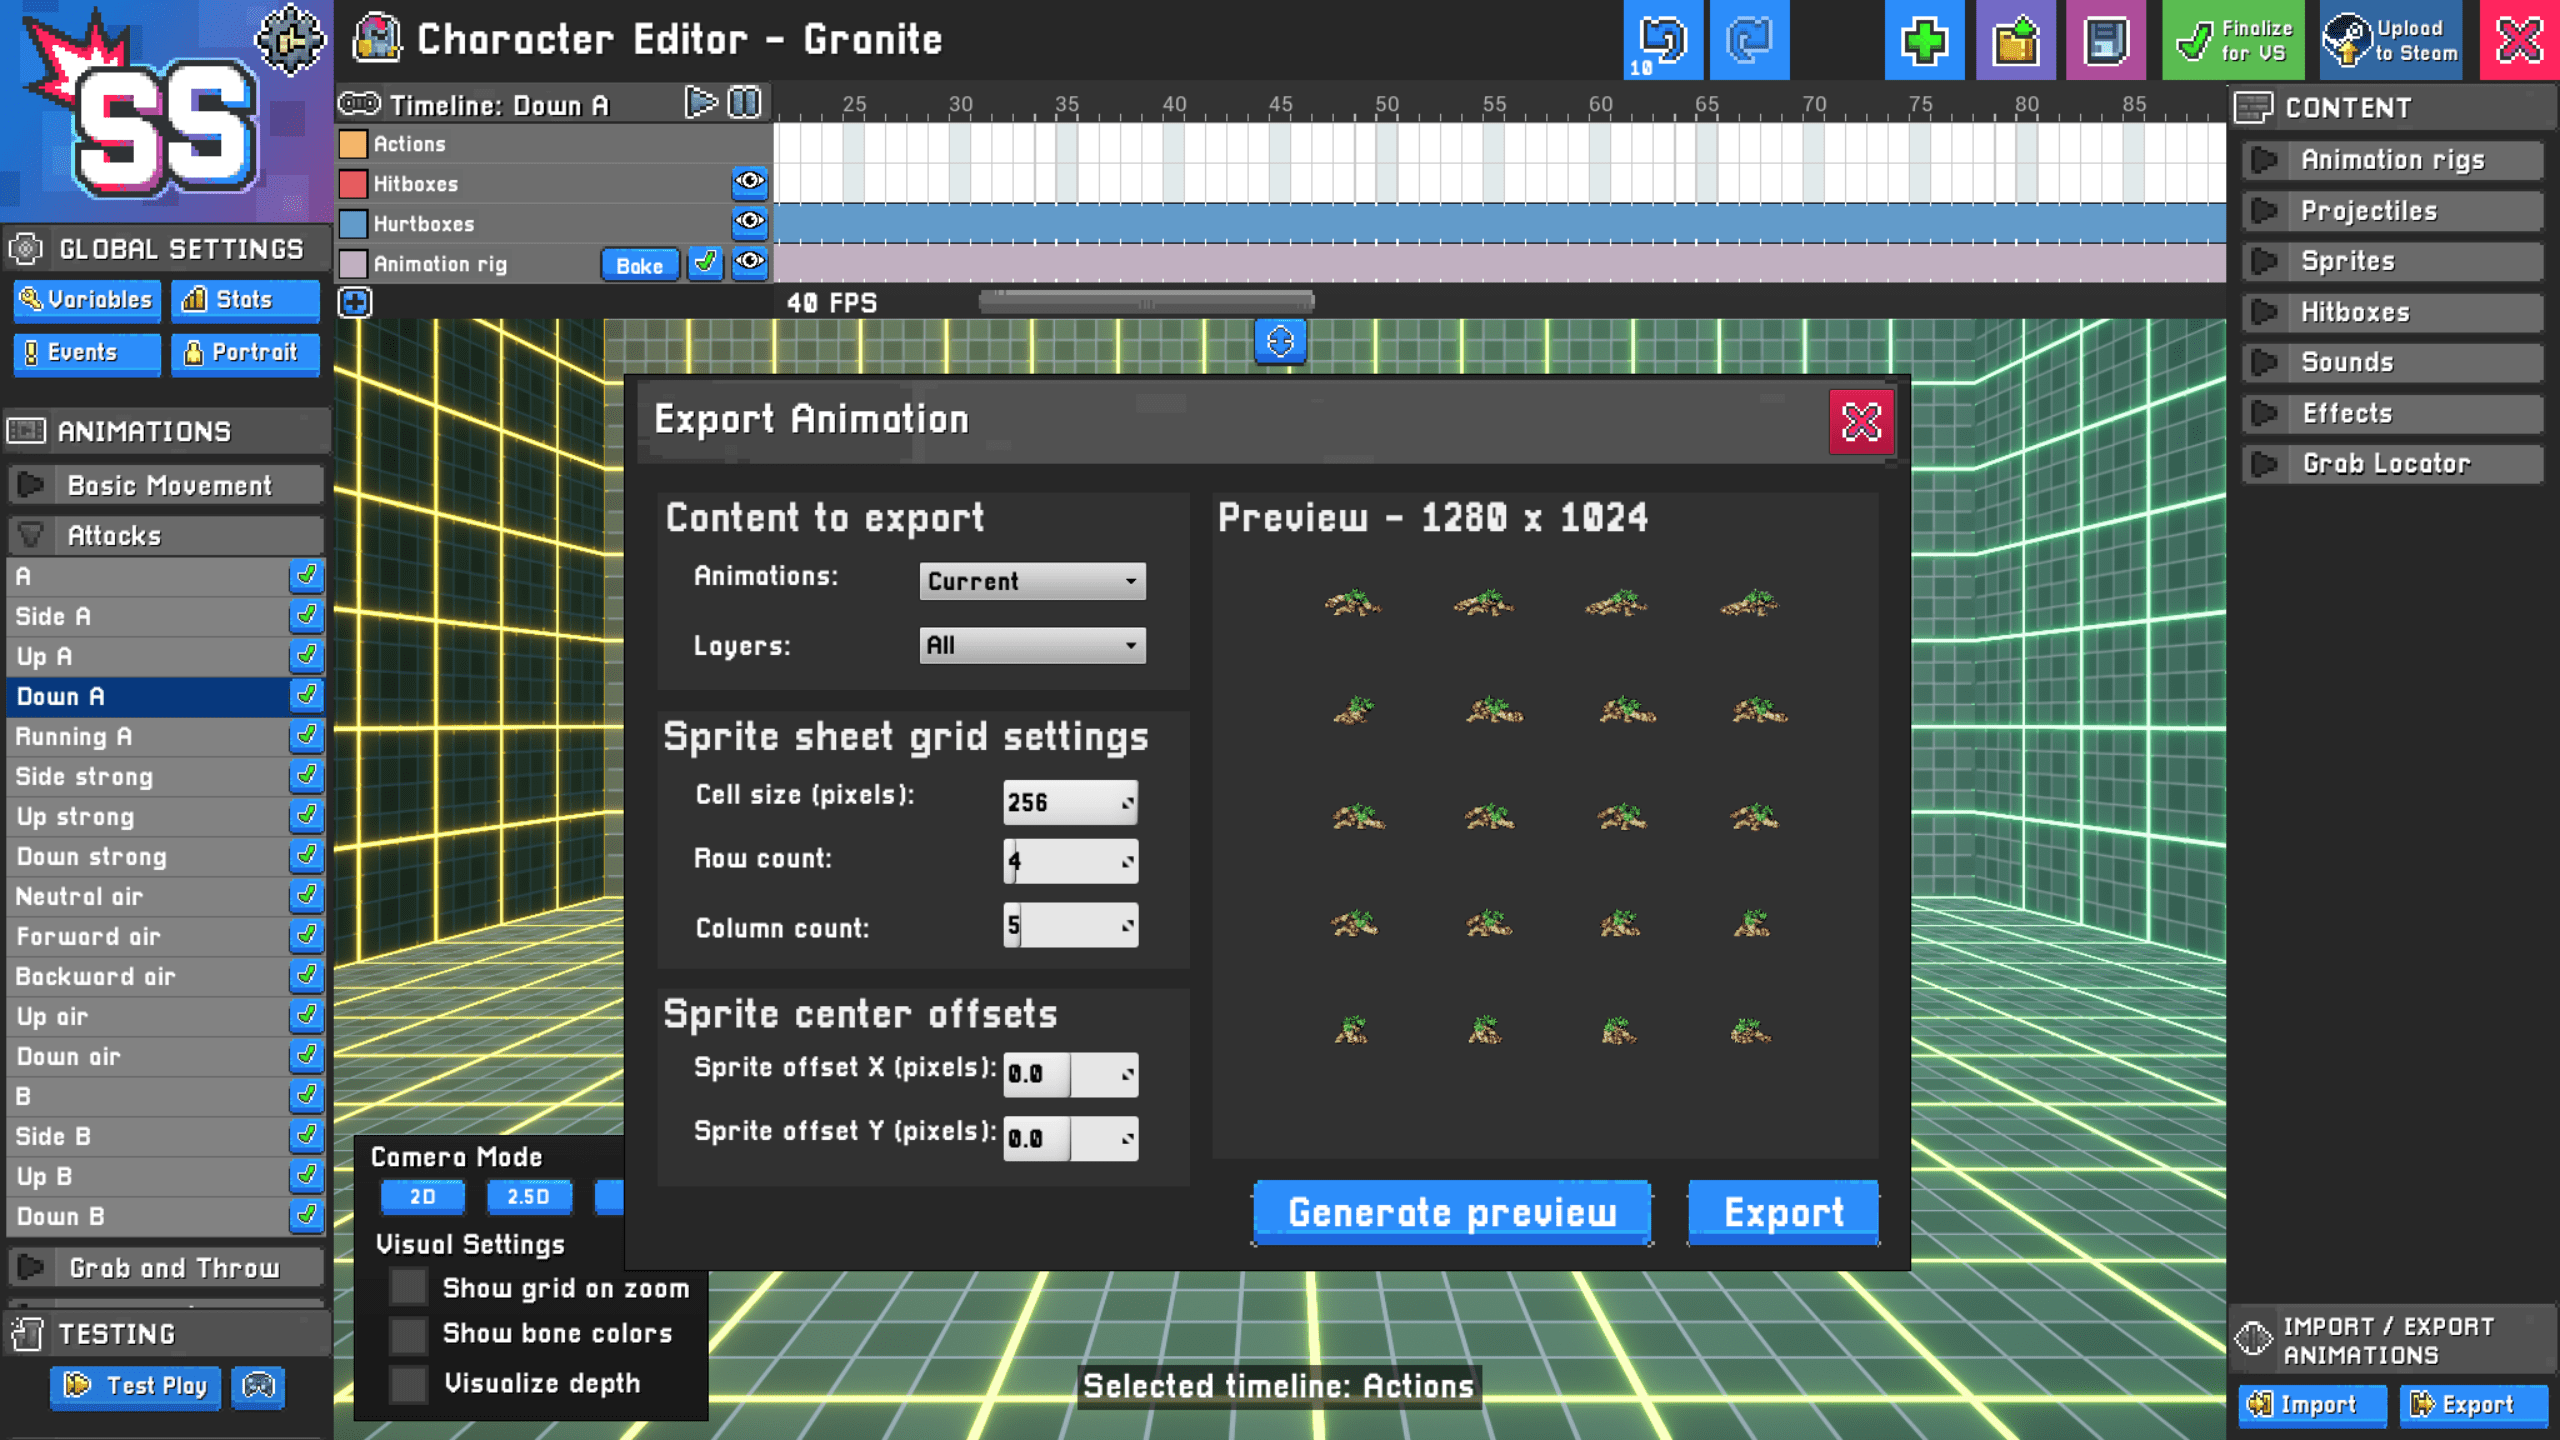This screenshot has width=2560, height=1440.
Task: Click the add timeline layer plus icon
Action: (355, 302)
